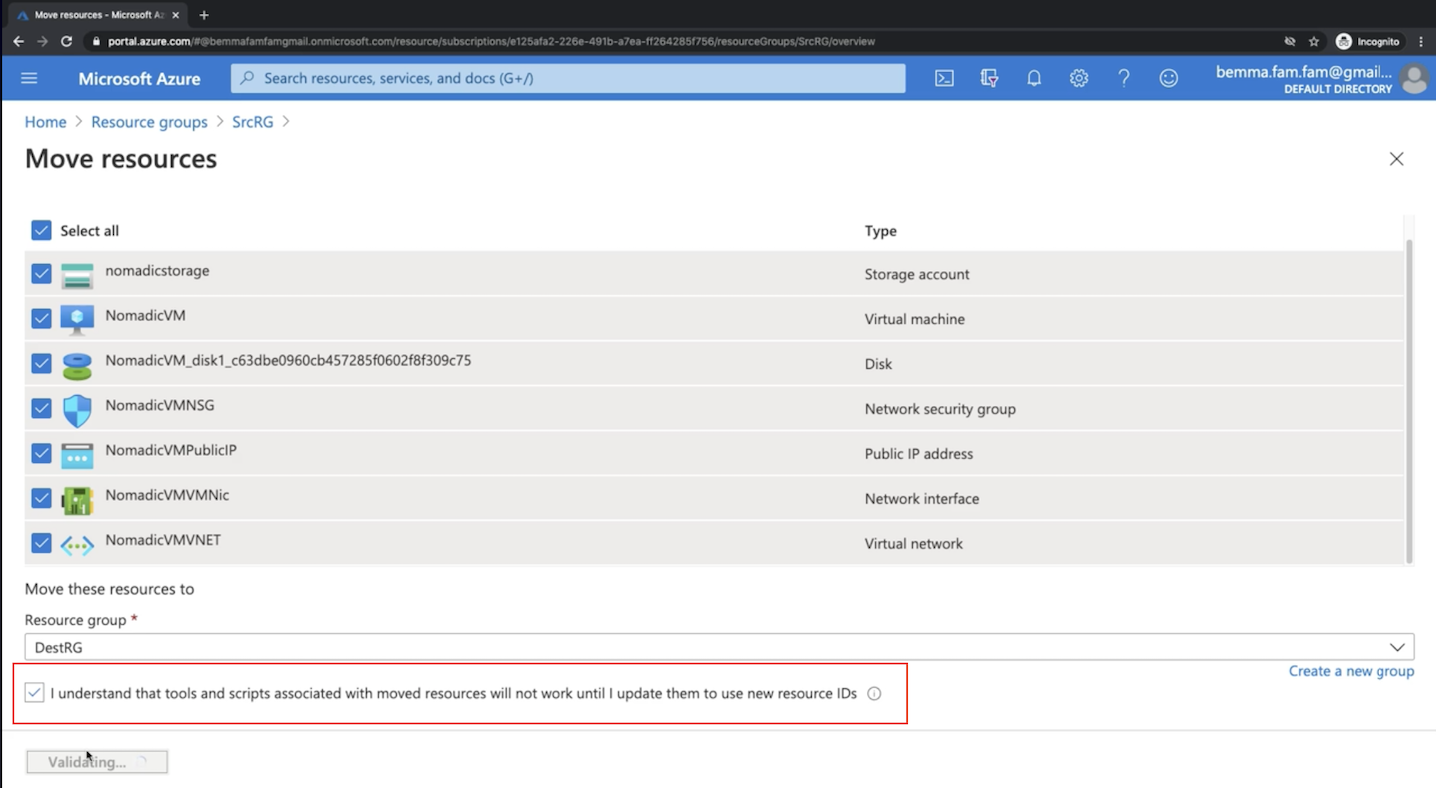Screen dimensions: 1436x788
Task: Toggle the Select all checkbox
Action: point(41,231)
